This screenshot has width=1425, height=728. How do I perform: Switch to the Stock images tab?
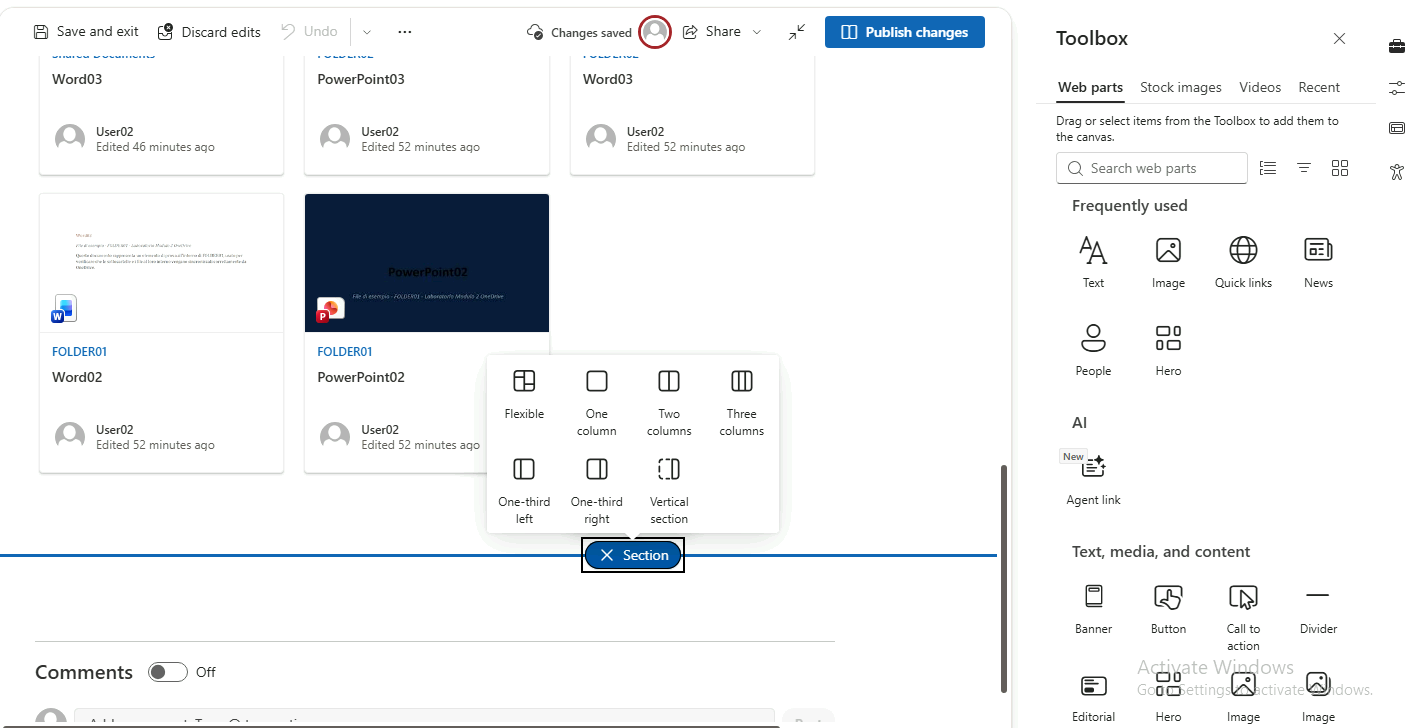(x=1181, y=87)
